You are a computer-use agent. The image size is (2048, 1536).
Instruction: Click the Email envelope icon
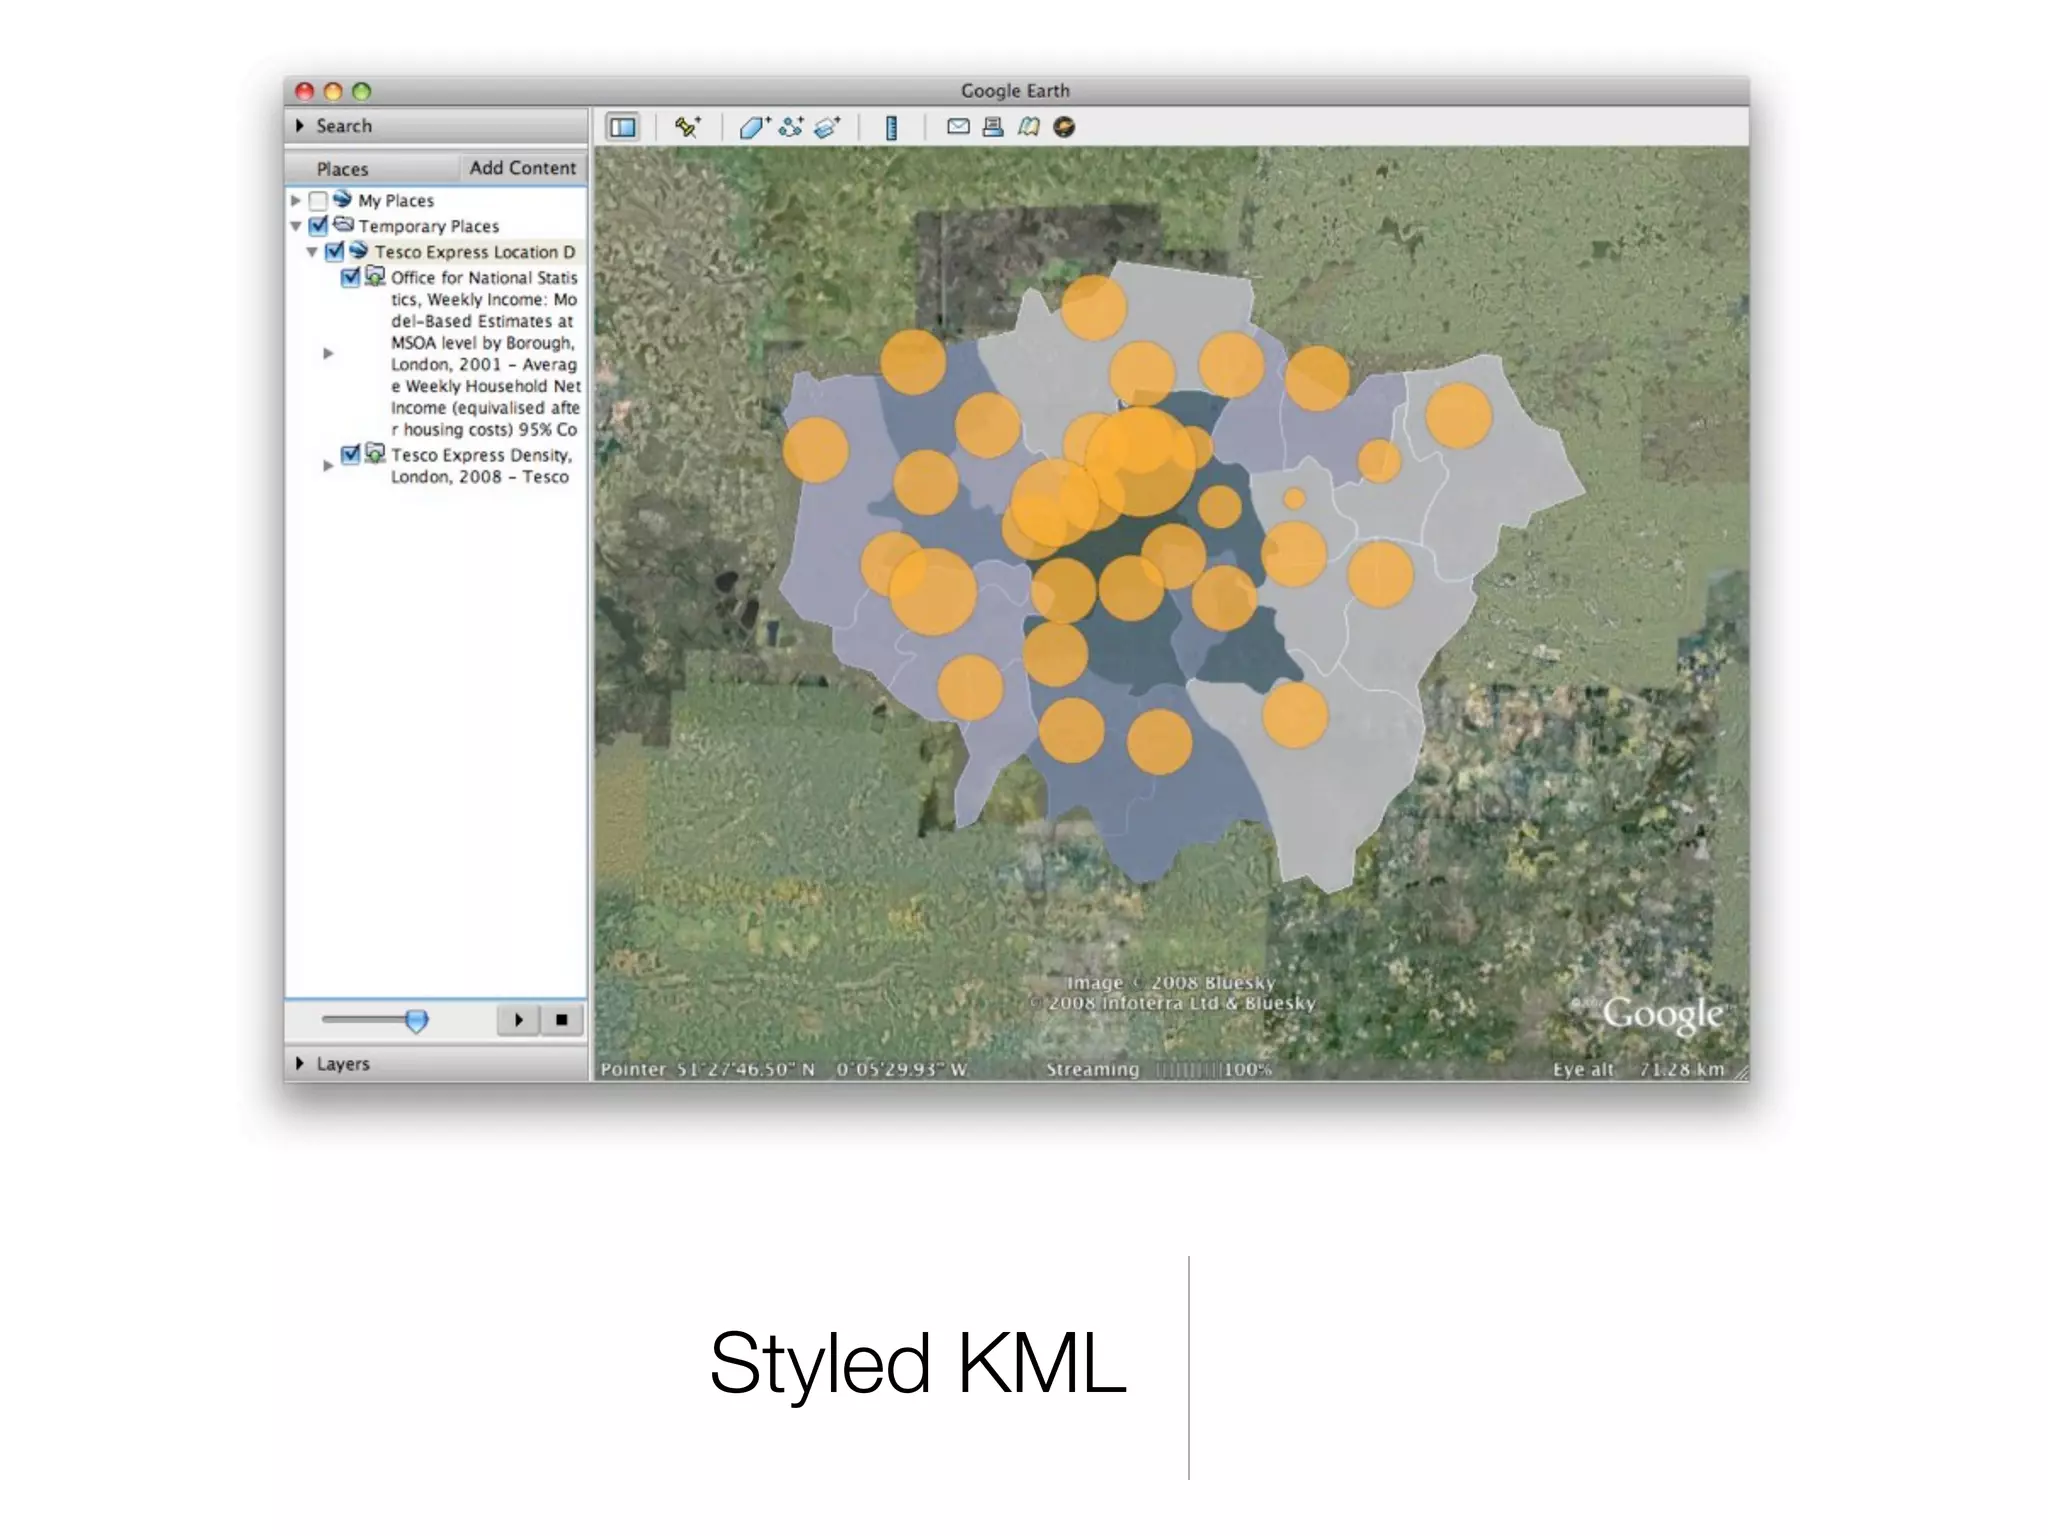click(958, 127)
